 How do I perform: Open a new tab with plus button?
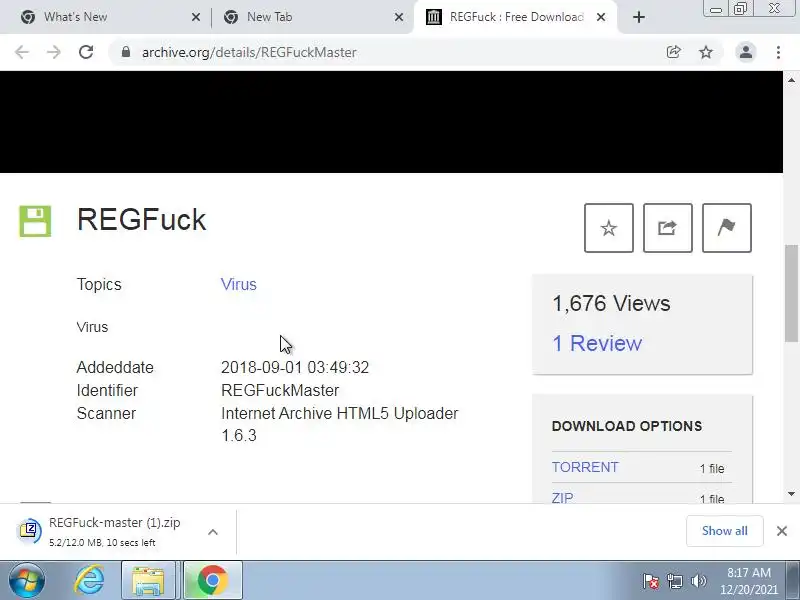coord(638,17)
